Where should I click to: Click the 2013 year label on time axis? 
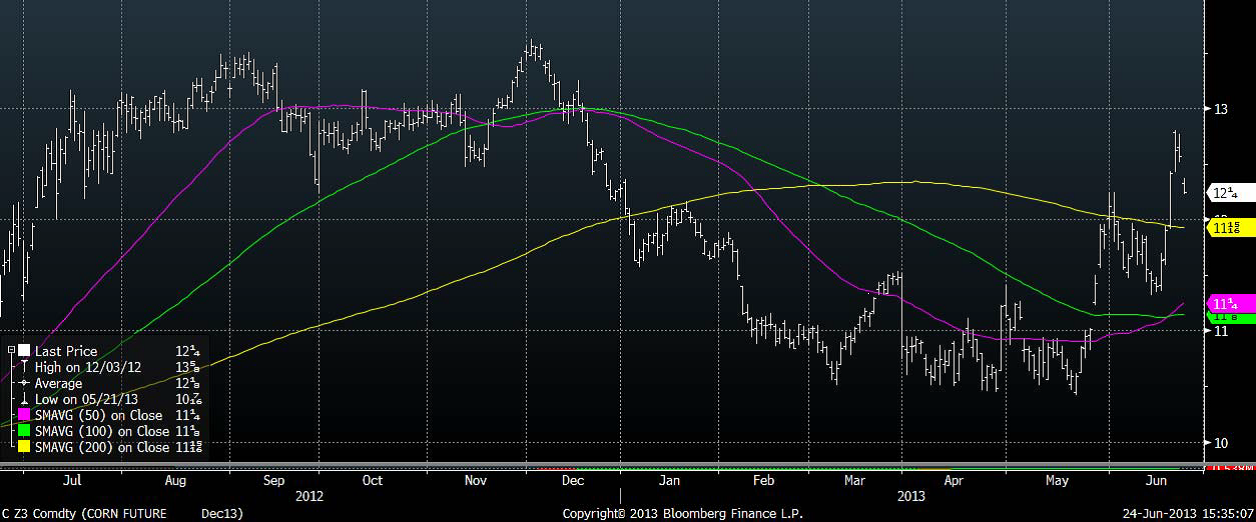911,496
